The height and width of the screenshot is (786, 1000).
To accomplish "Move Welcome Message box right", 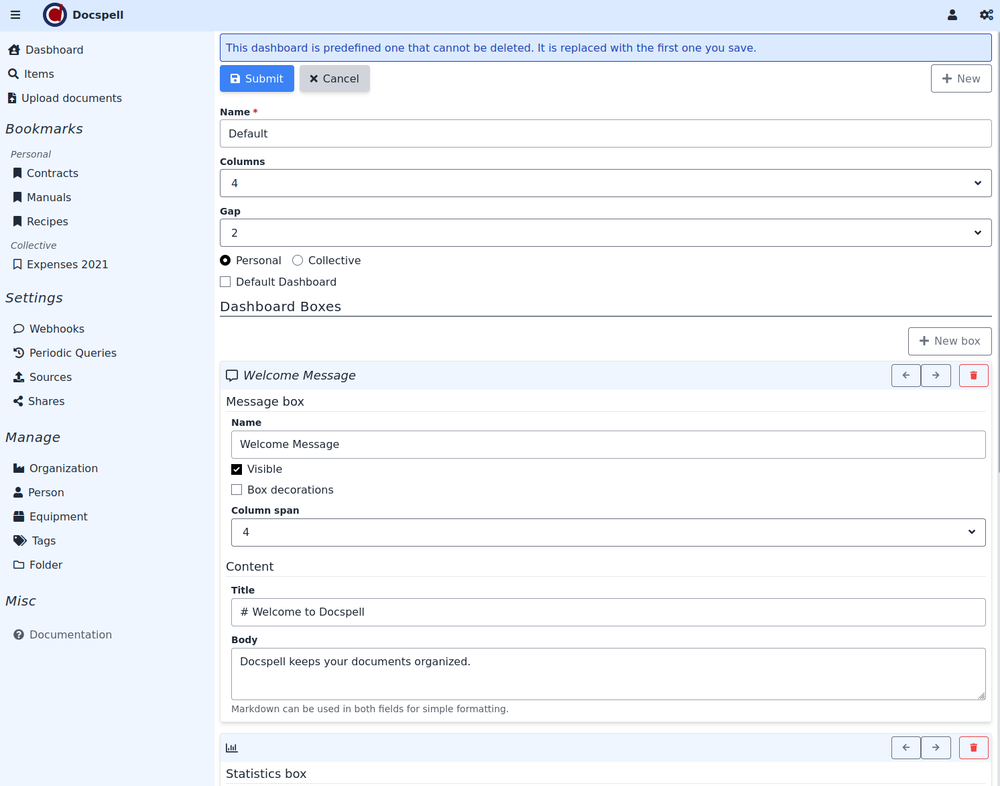I will tap(935, 375).
